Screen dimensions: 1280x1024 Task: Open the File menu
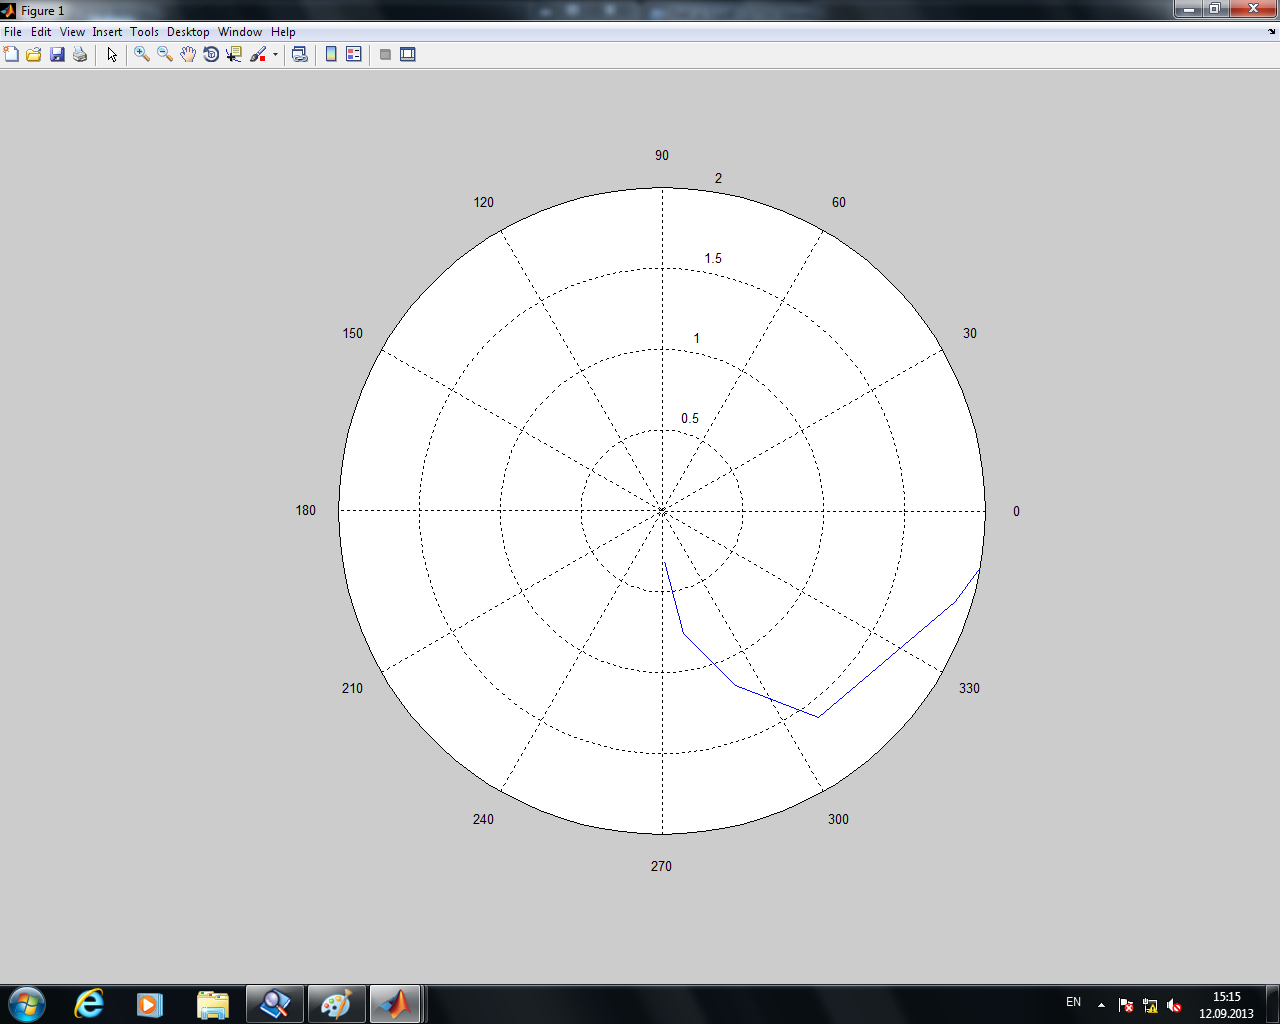click(x=13, y=32)
